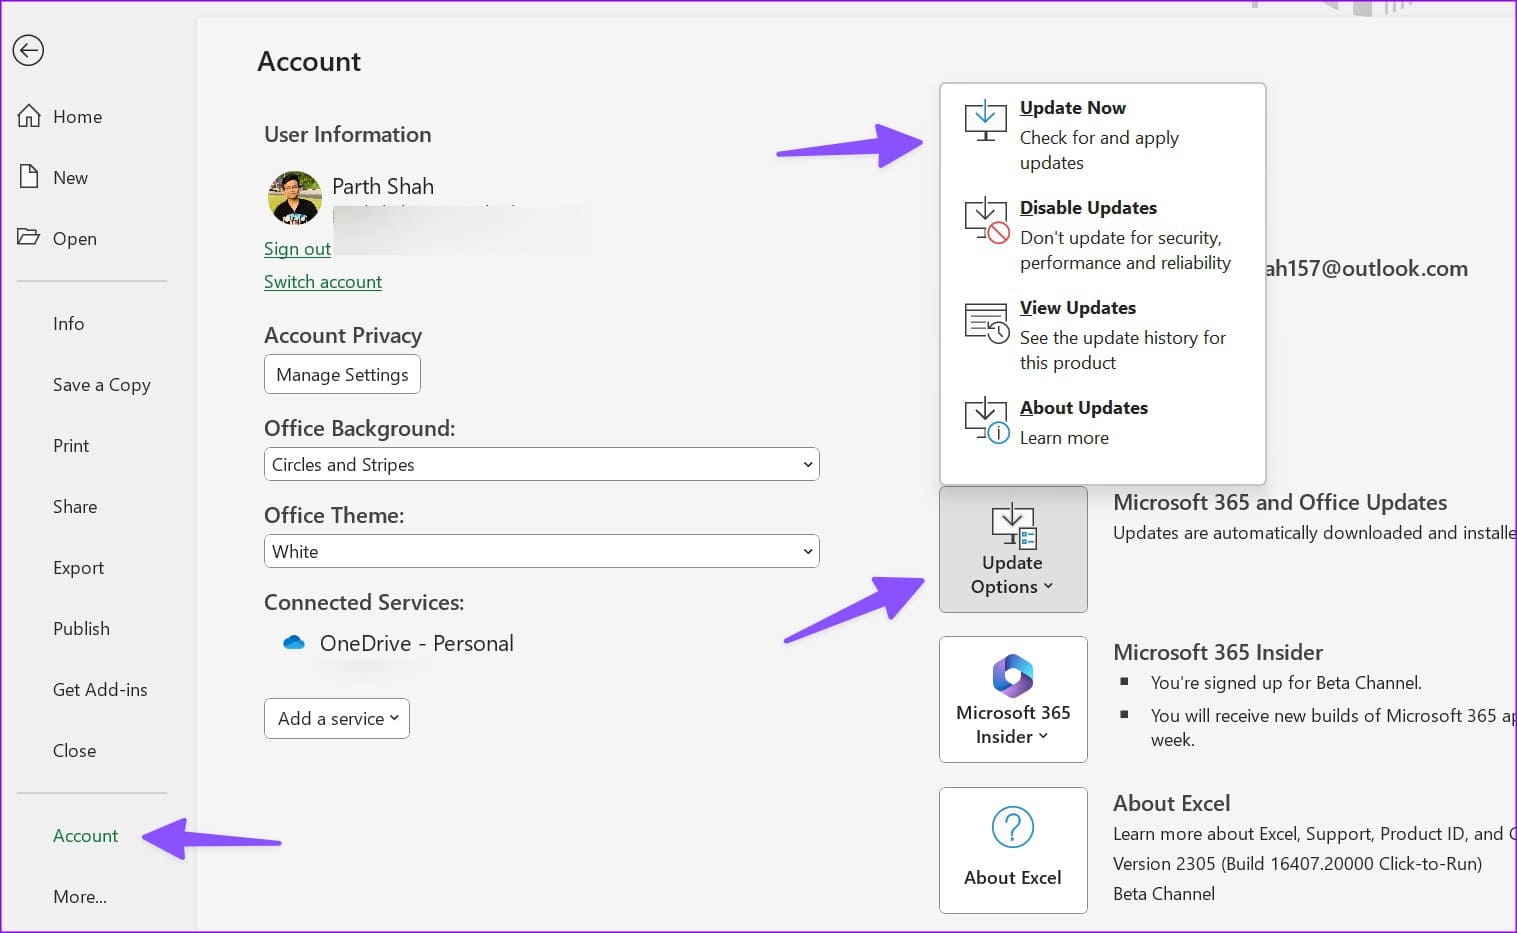Image resolution: width=1517 pixels, height=933 pixels.
Task: Open More... in the sidebar
Action: point(80,896)
